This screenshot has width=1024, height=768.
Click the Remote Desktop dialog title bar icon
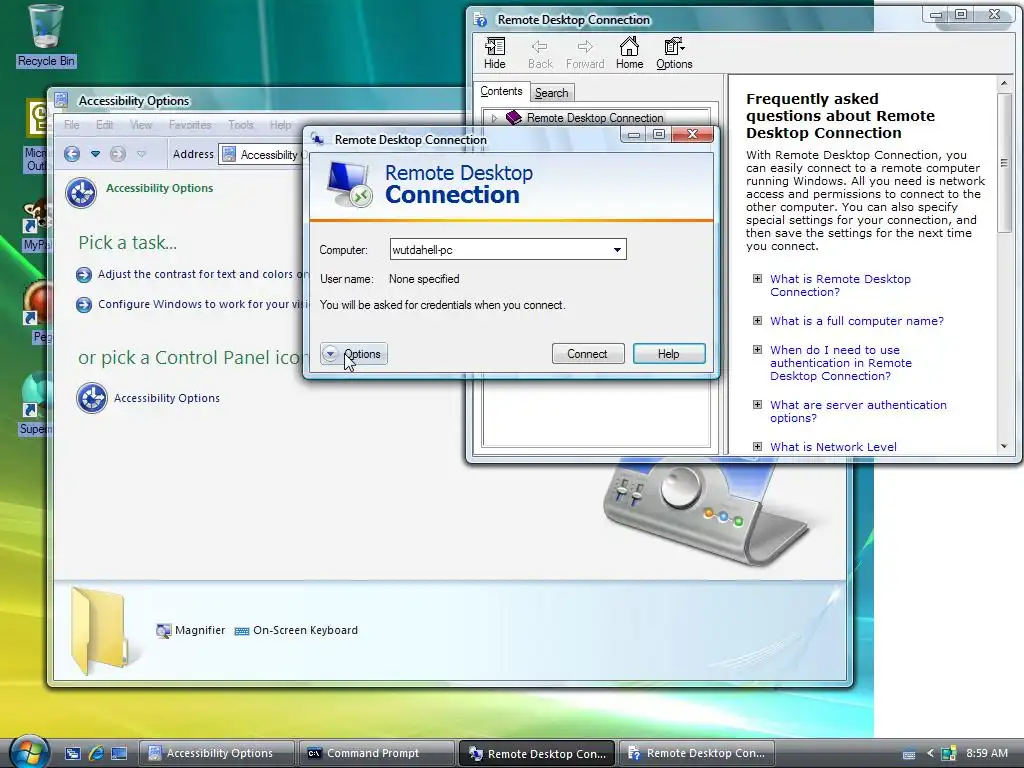(318, 139)
